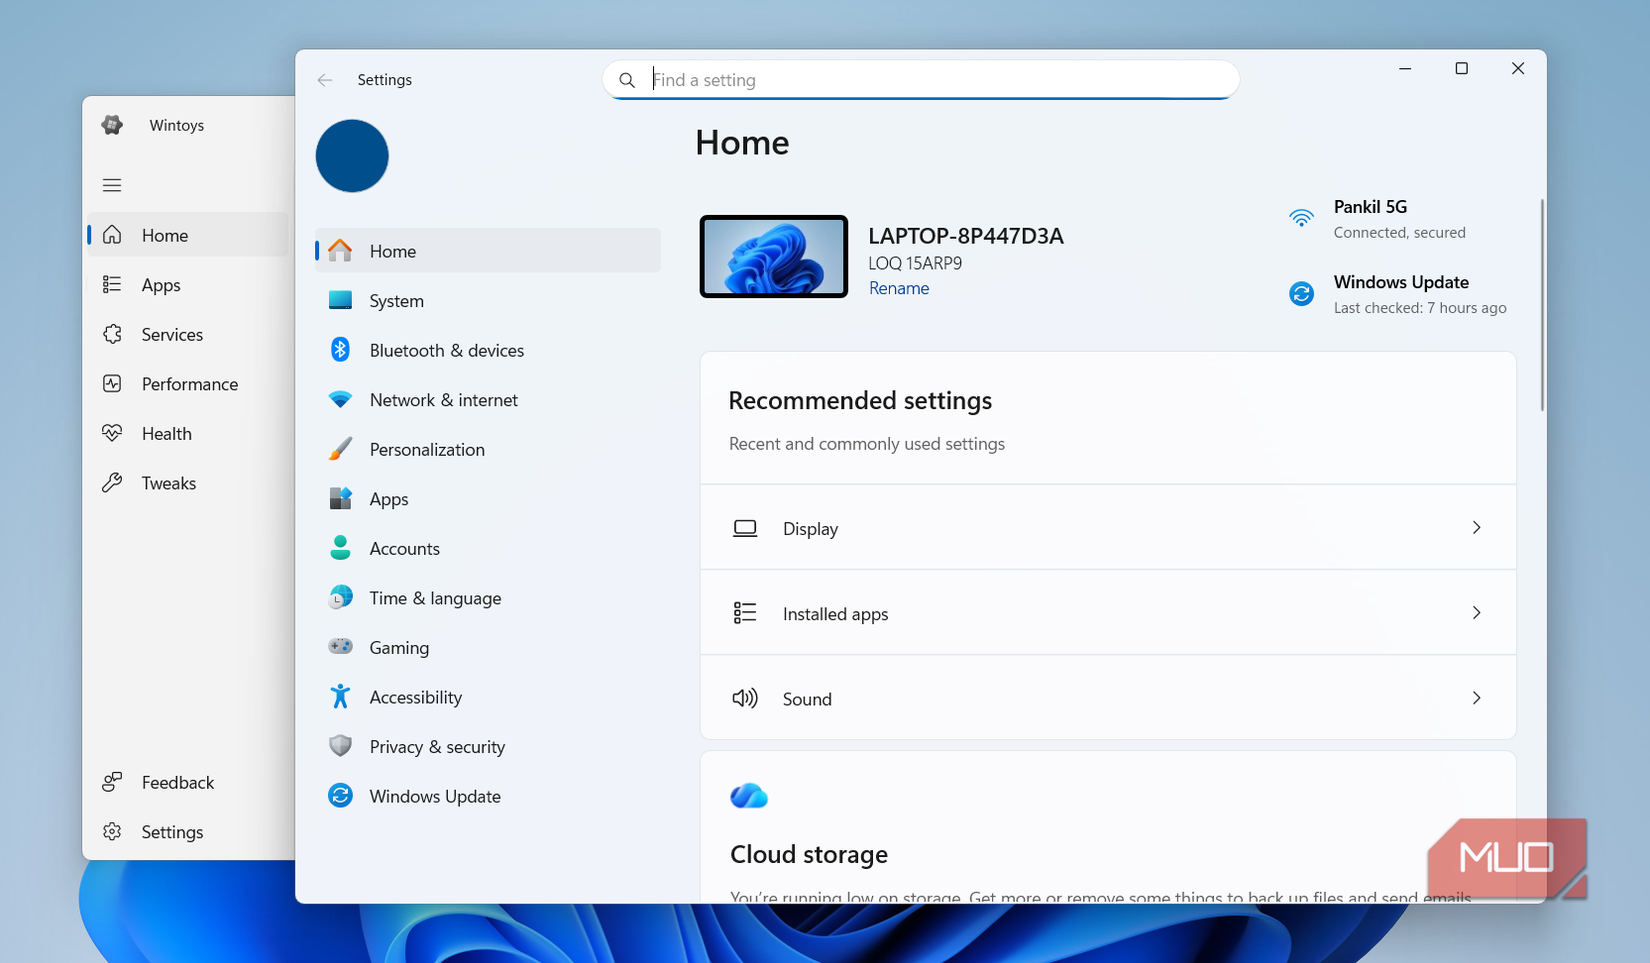Open the Performance section in Wintoys
Image resolution: width=1650 pixels, height=963 pixels.
(x=189, y=384)
